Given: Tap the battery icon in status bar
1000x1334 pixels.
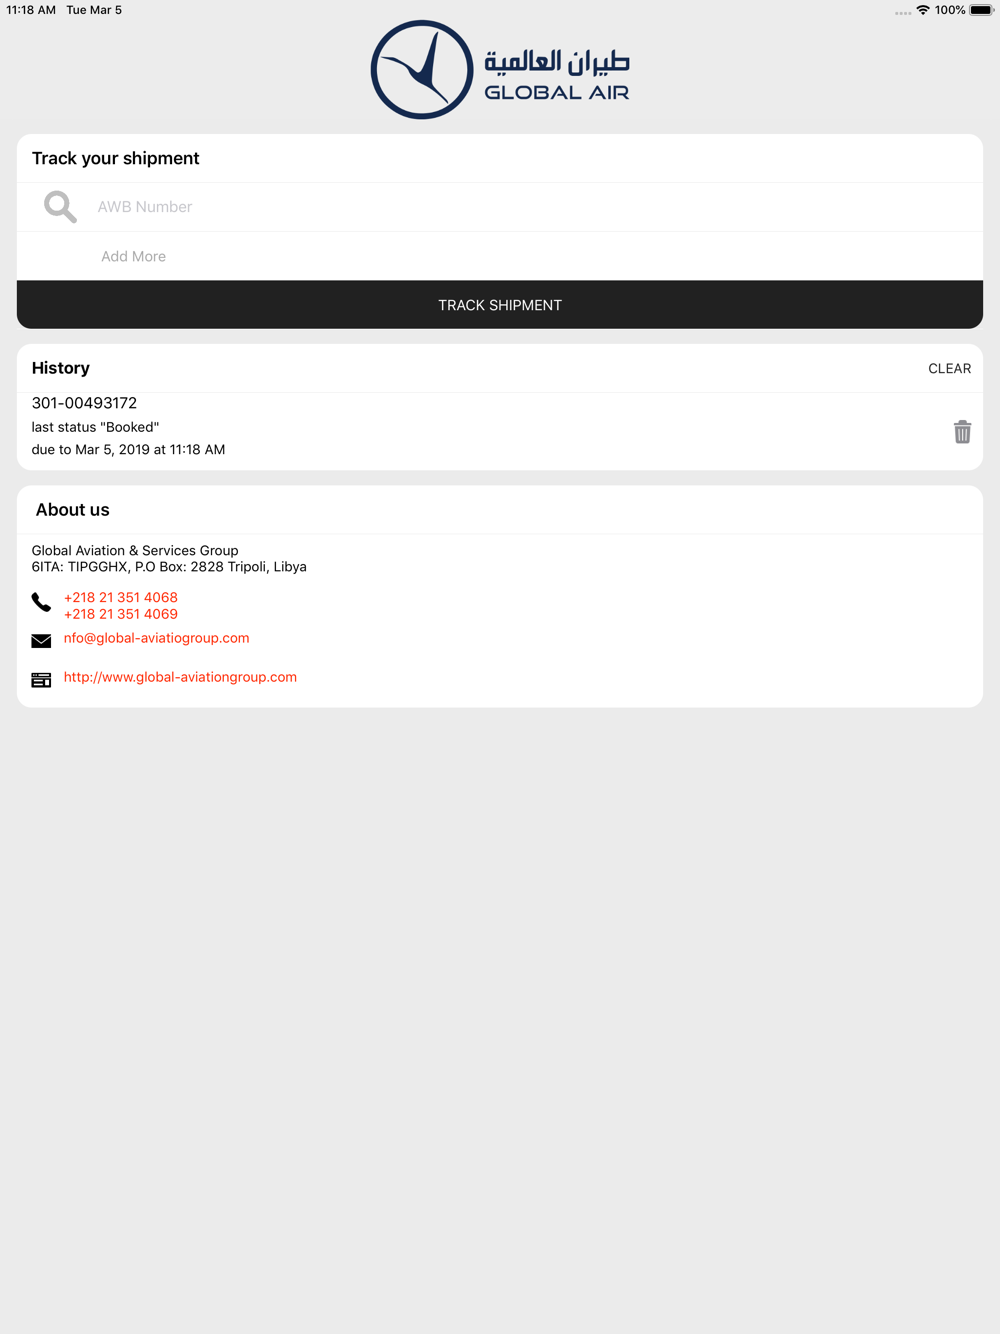Looking at the screenshot, I should coord(981,10).
